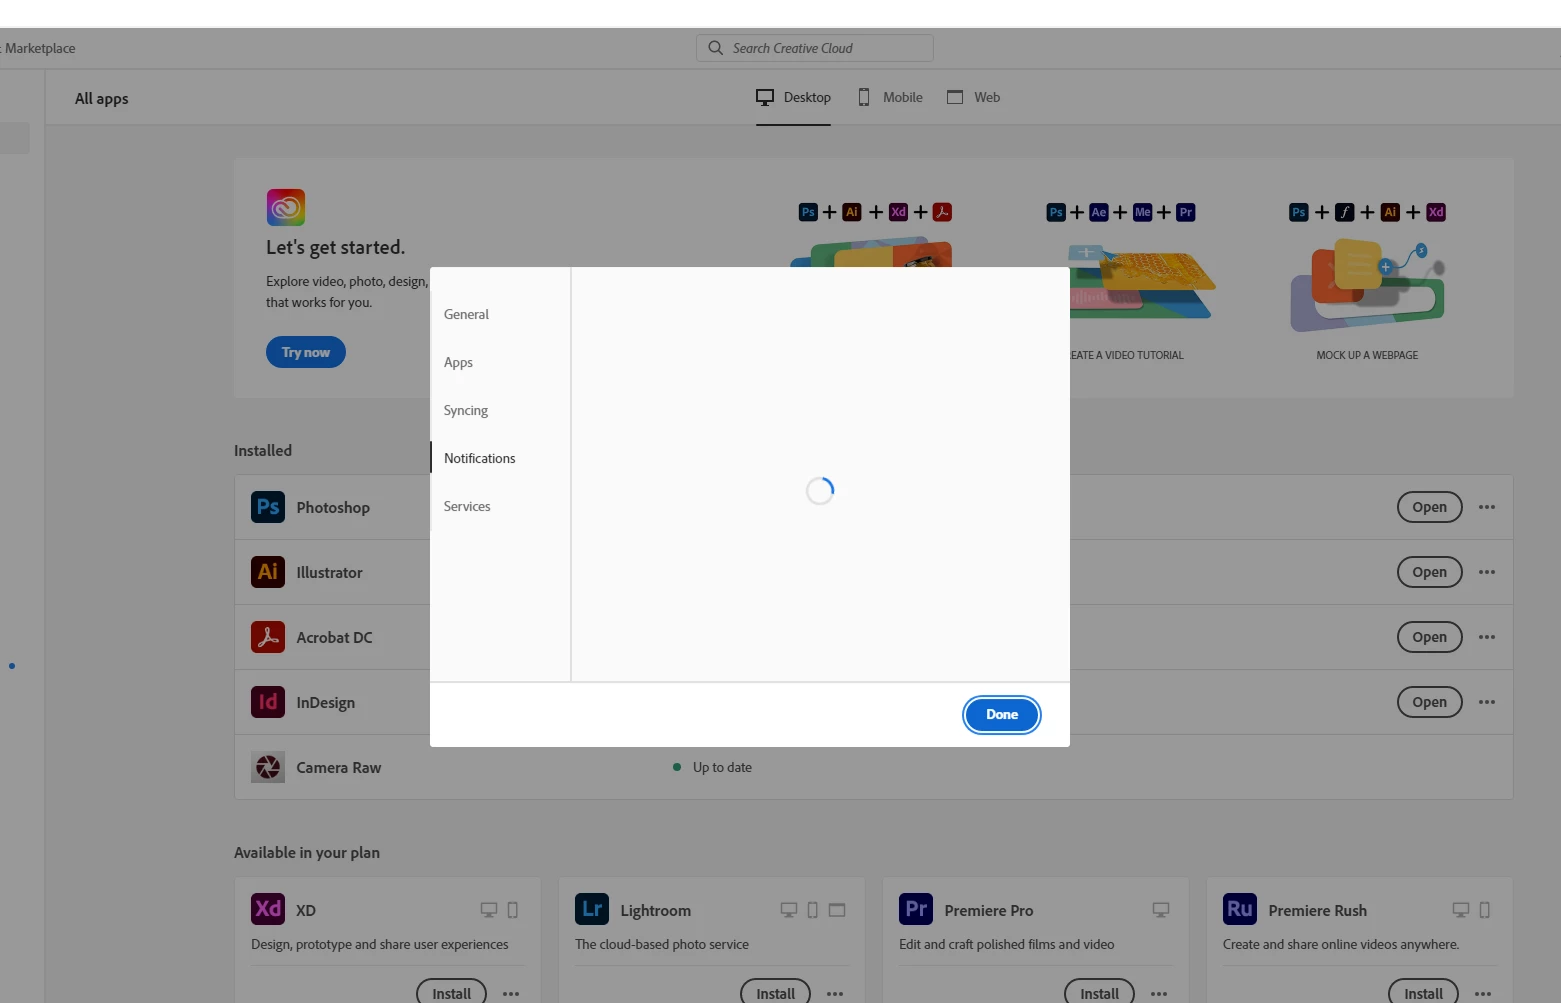Open more options for Lightroom card
The height and width of the screenshot is (1003, 1561).
(x=835, y=994)
